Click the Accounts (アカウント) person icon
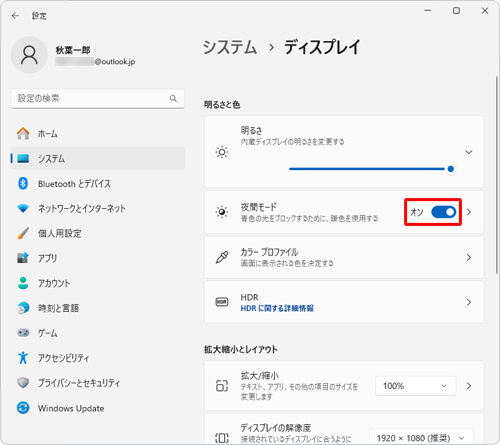The width and height of the screenshot is (500, 445). (x=23, y=283)
